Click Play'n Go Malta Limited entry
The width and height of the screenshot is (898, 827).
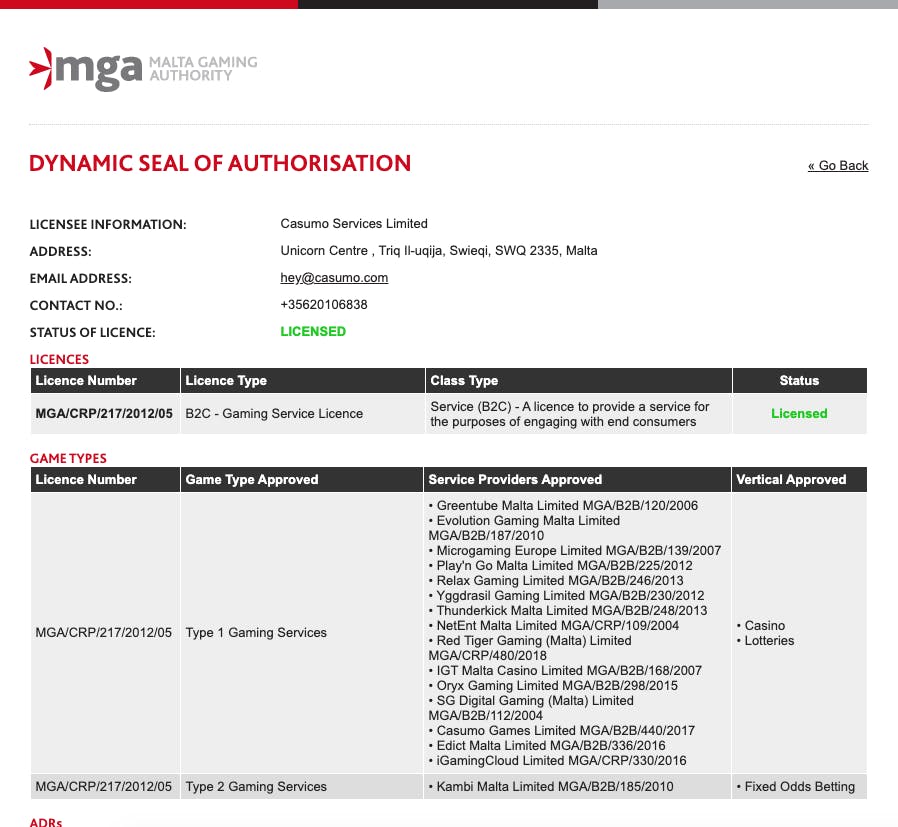point(561,566)
